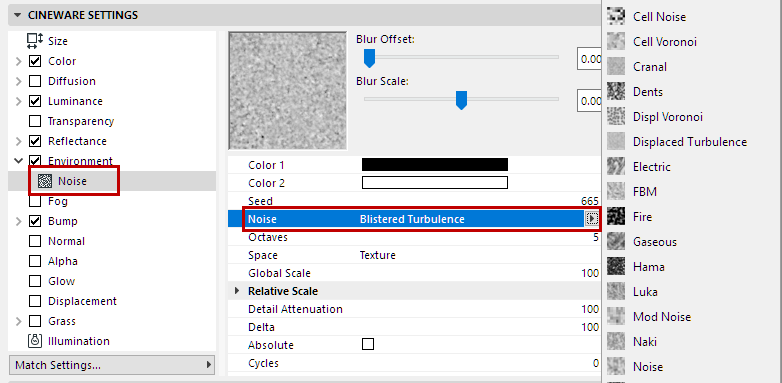Enable the Alpha channel checkbox
This screenshot has width=782, height=383.
point(35,261)
